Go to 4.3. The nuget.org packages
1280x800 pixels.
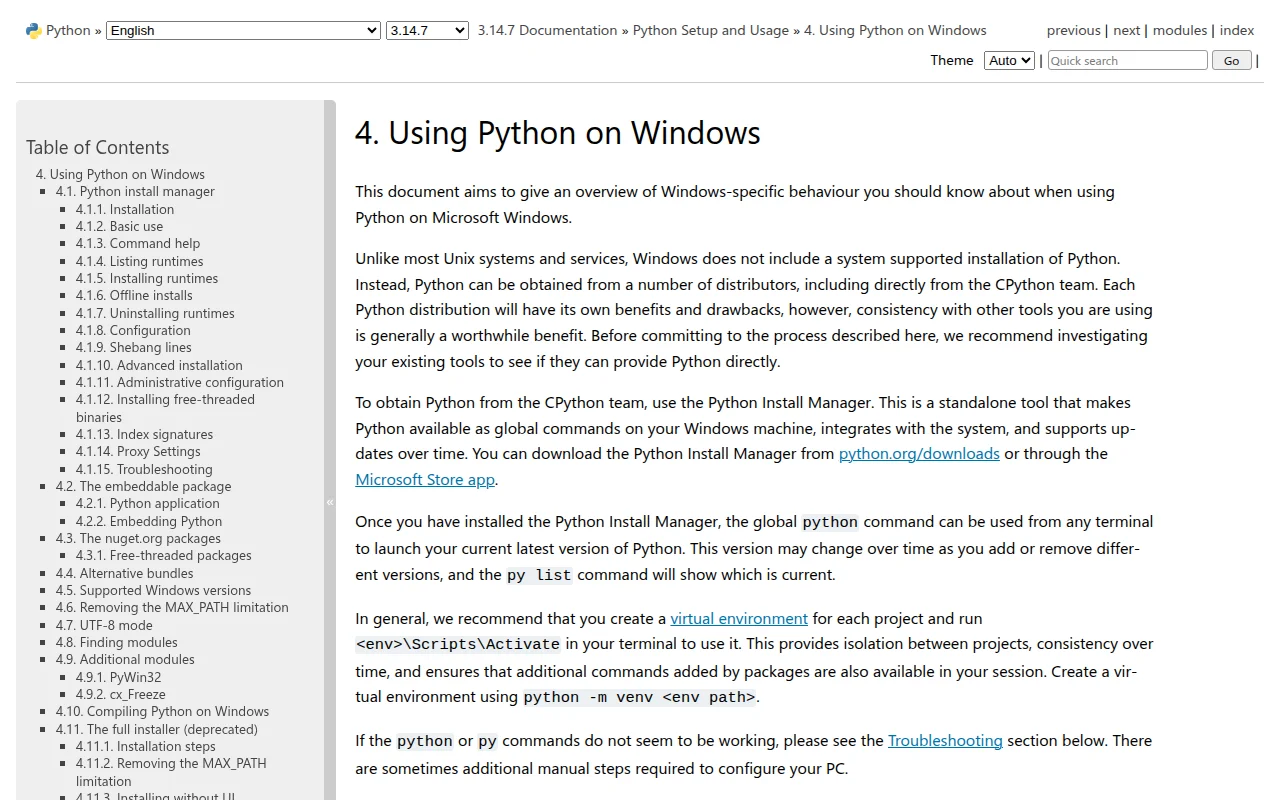click(x=138, y=538)
